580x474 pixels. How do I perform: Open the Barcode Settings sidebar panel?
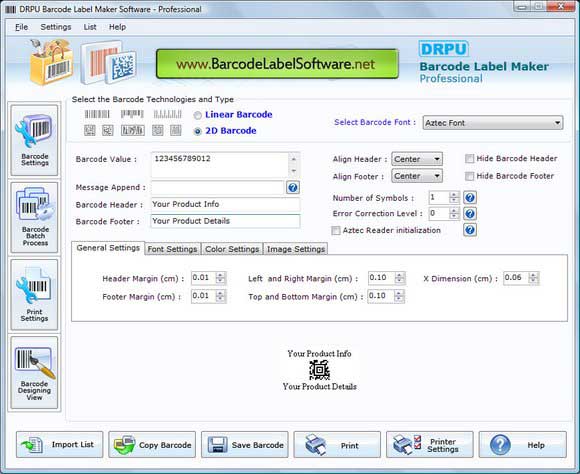coord(34,140)
